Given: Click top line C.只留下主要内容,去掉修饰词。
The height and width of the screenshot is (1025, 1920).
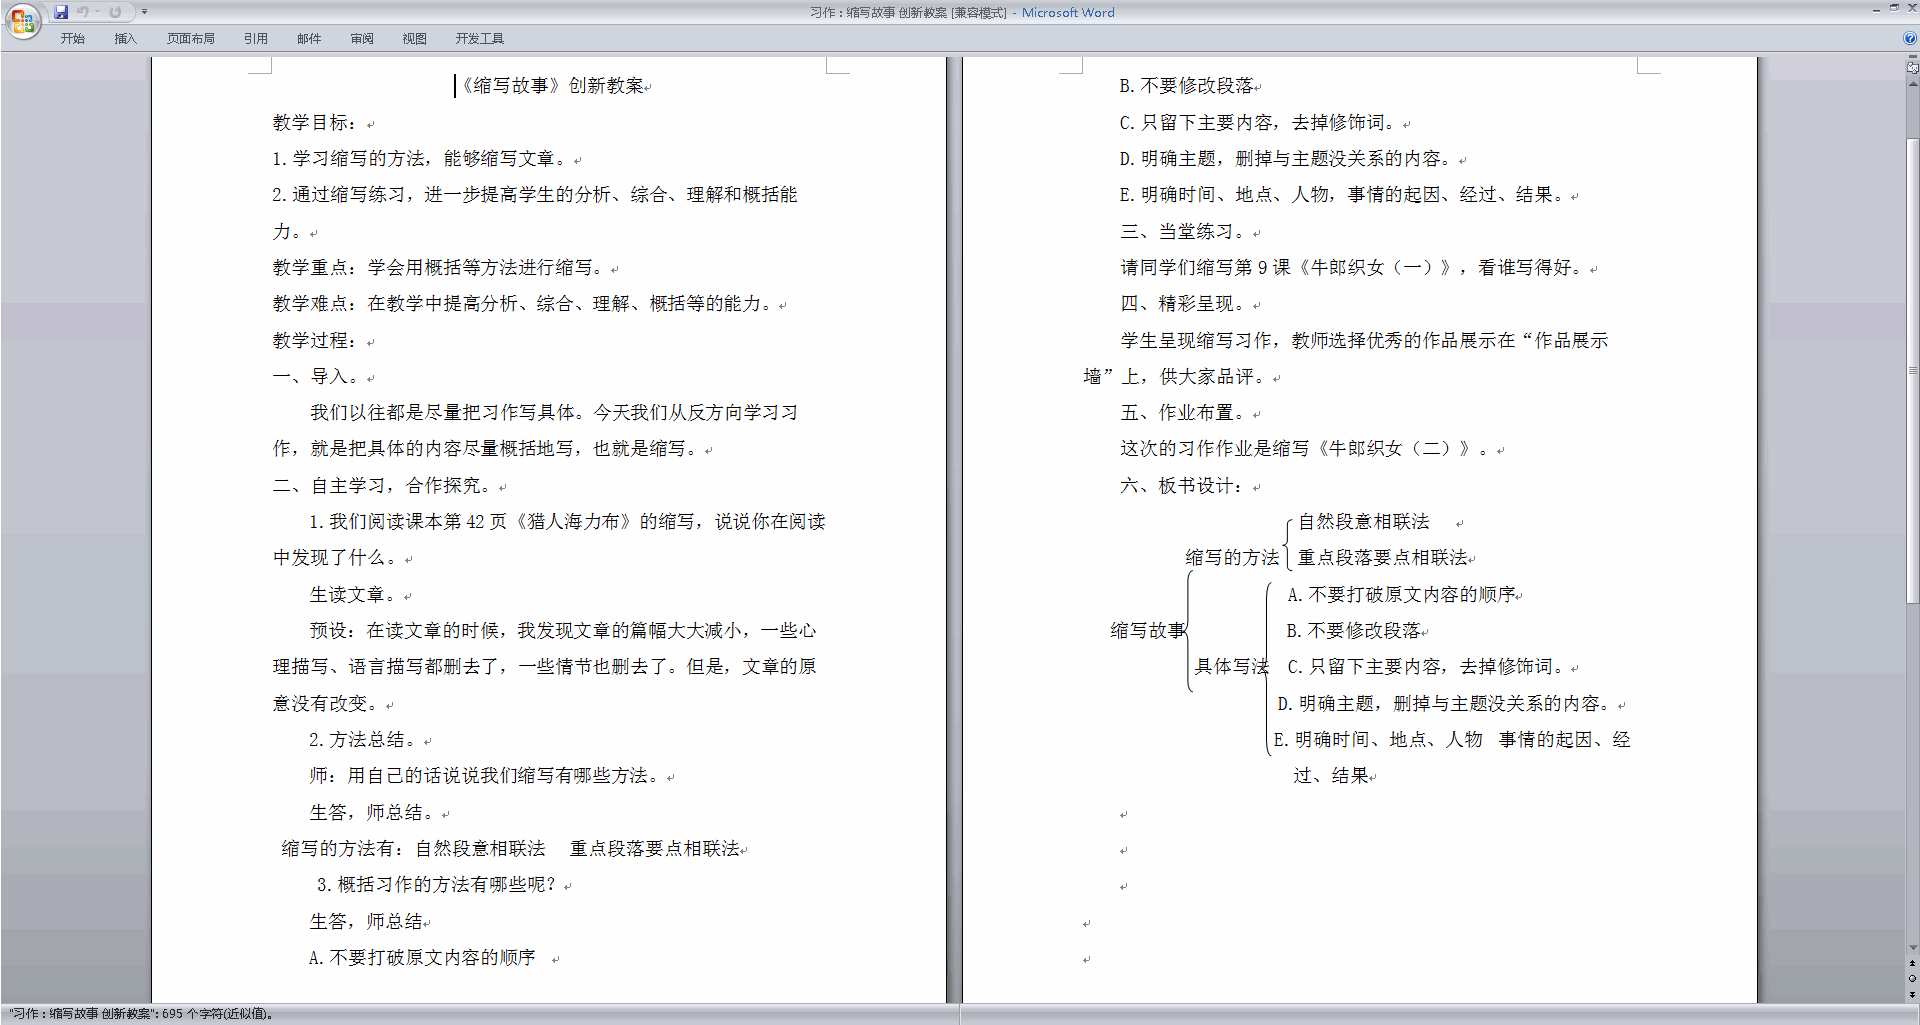Looking at the screenshot, I should (1259, 123).
